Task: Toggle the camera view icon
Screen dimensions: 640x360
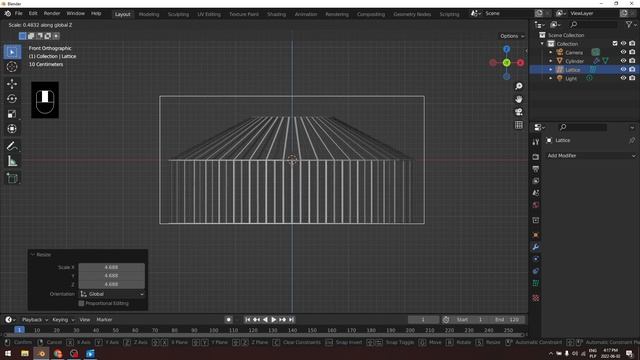Action: [519, 112]
